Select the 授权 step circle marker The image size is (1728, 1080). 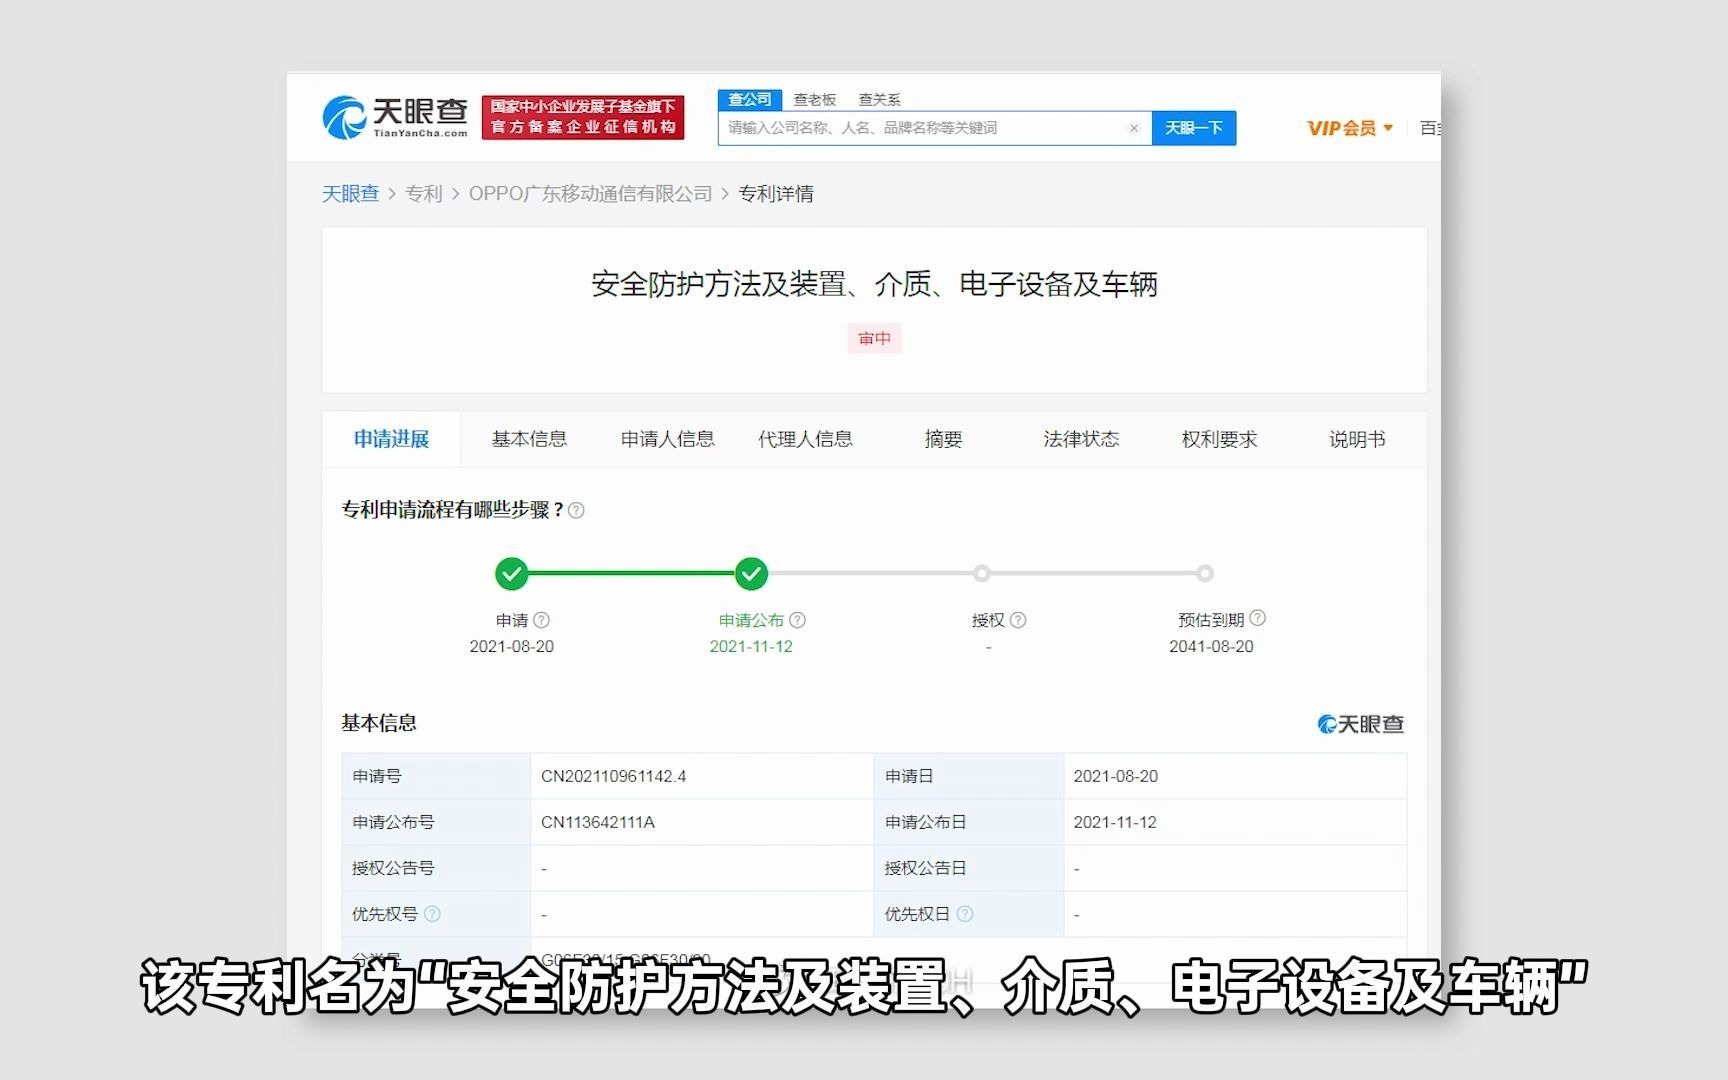coord(982,574)
